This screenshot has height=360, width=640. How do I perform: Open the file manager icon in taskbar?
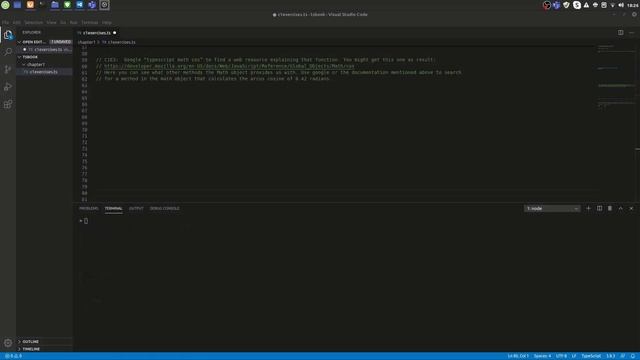55,5
